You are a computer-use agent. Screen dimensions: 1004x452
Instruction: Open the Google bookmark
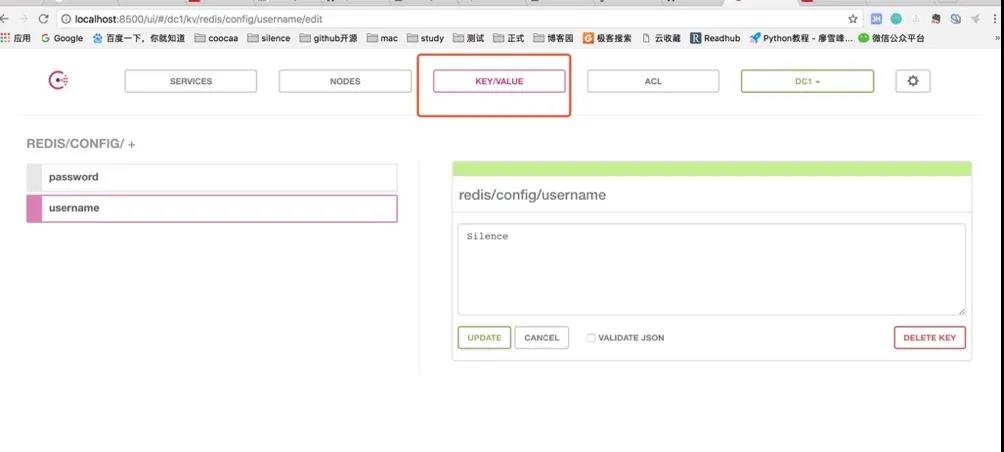62,38
